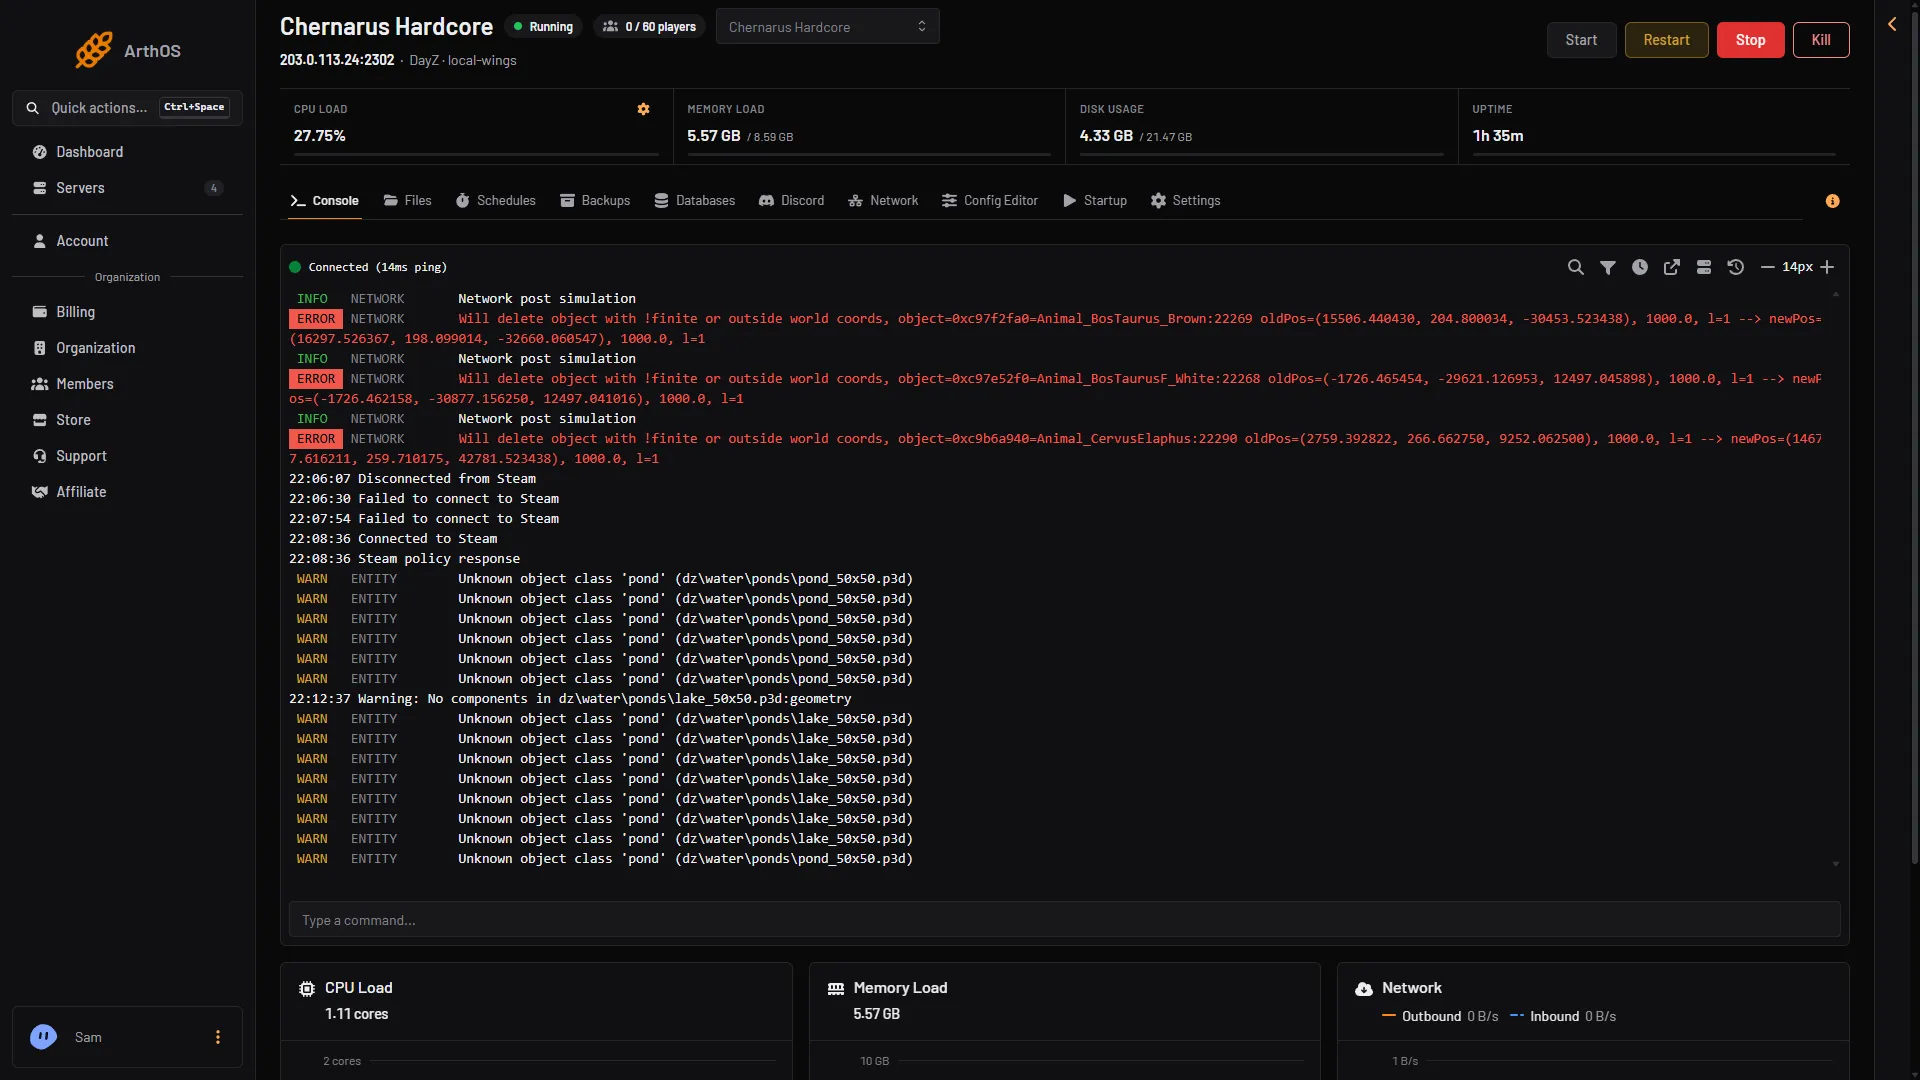1920x1080 pixels.
Task: Click the console filter funnel icon
Action: [1607, 267]
